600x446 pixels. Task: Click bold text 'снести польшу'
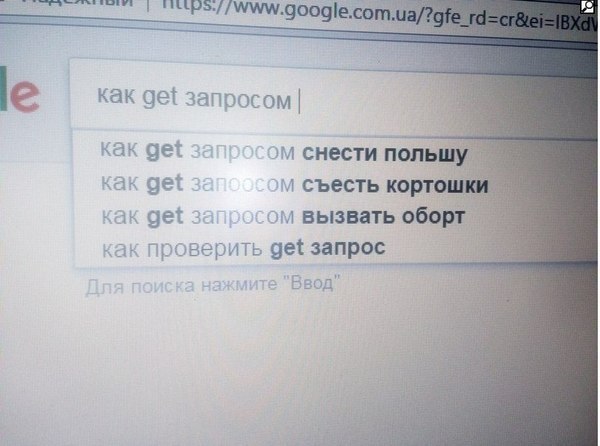385,154
